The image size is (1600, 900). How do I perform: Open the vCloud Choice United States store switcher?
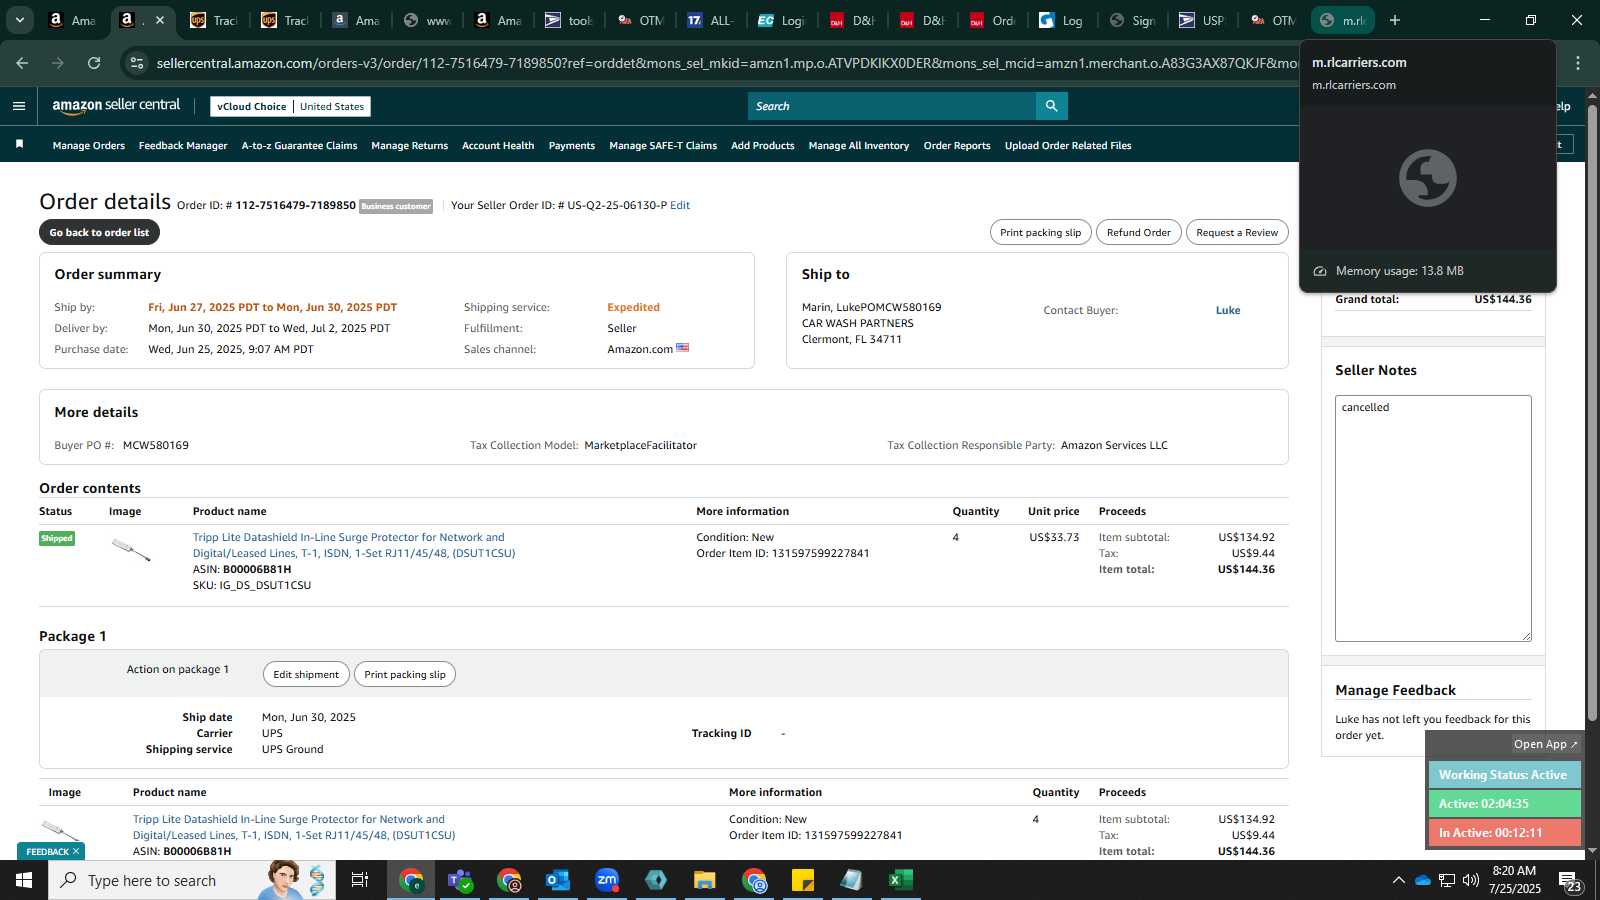290,106
